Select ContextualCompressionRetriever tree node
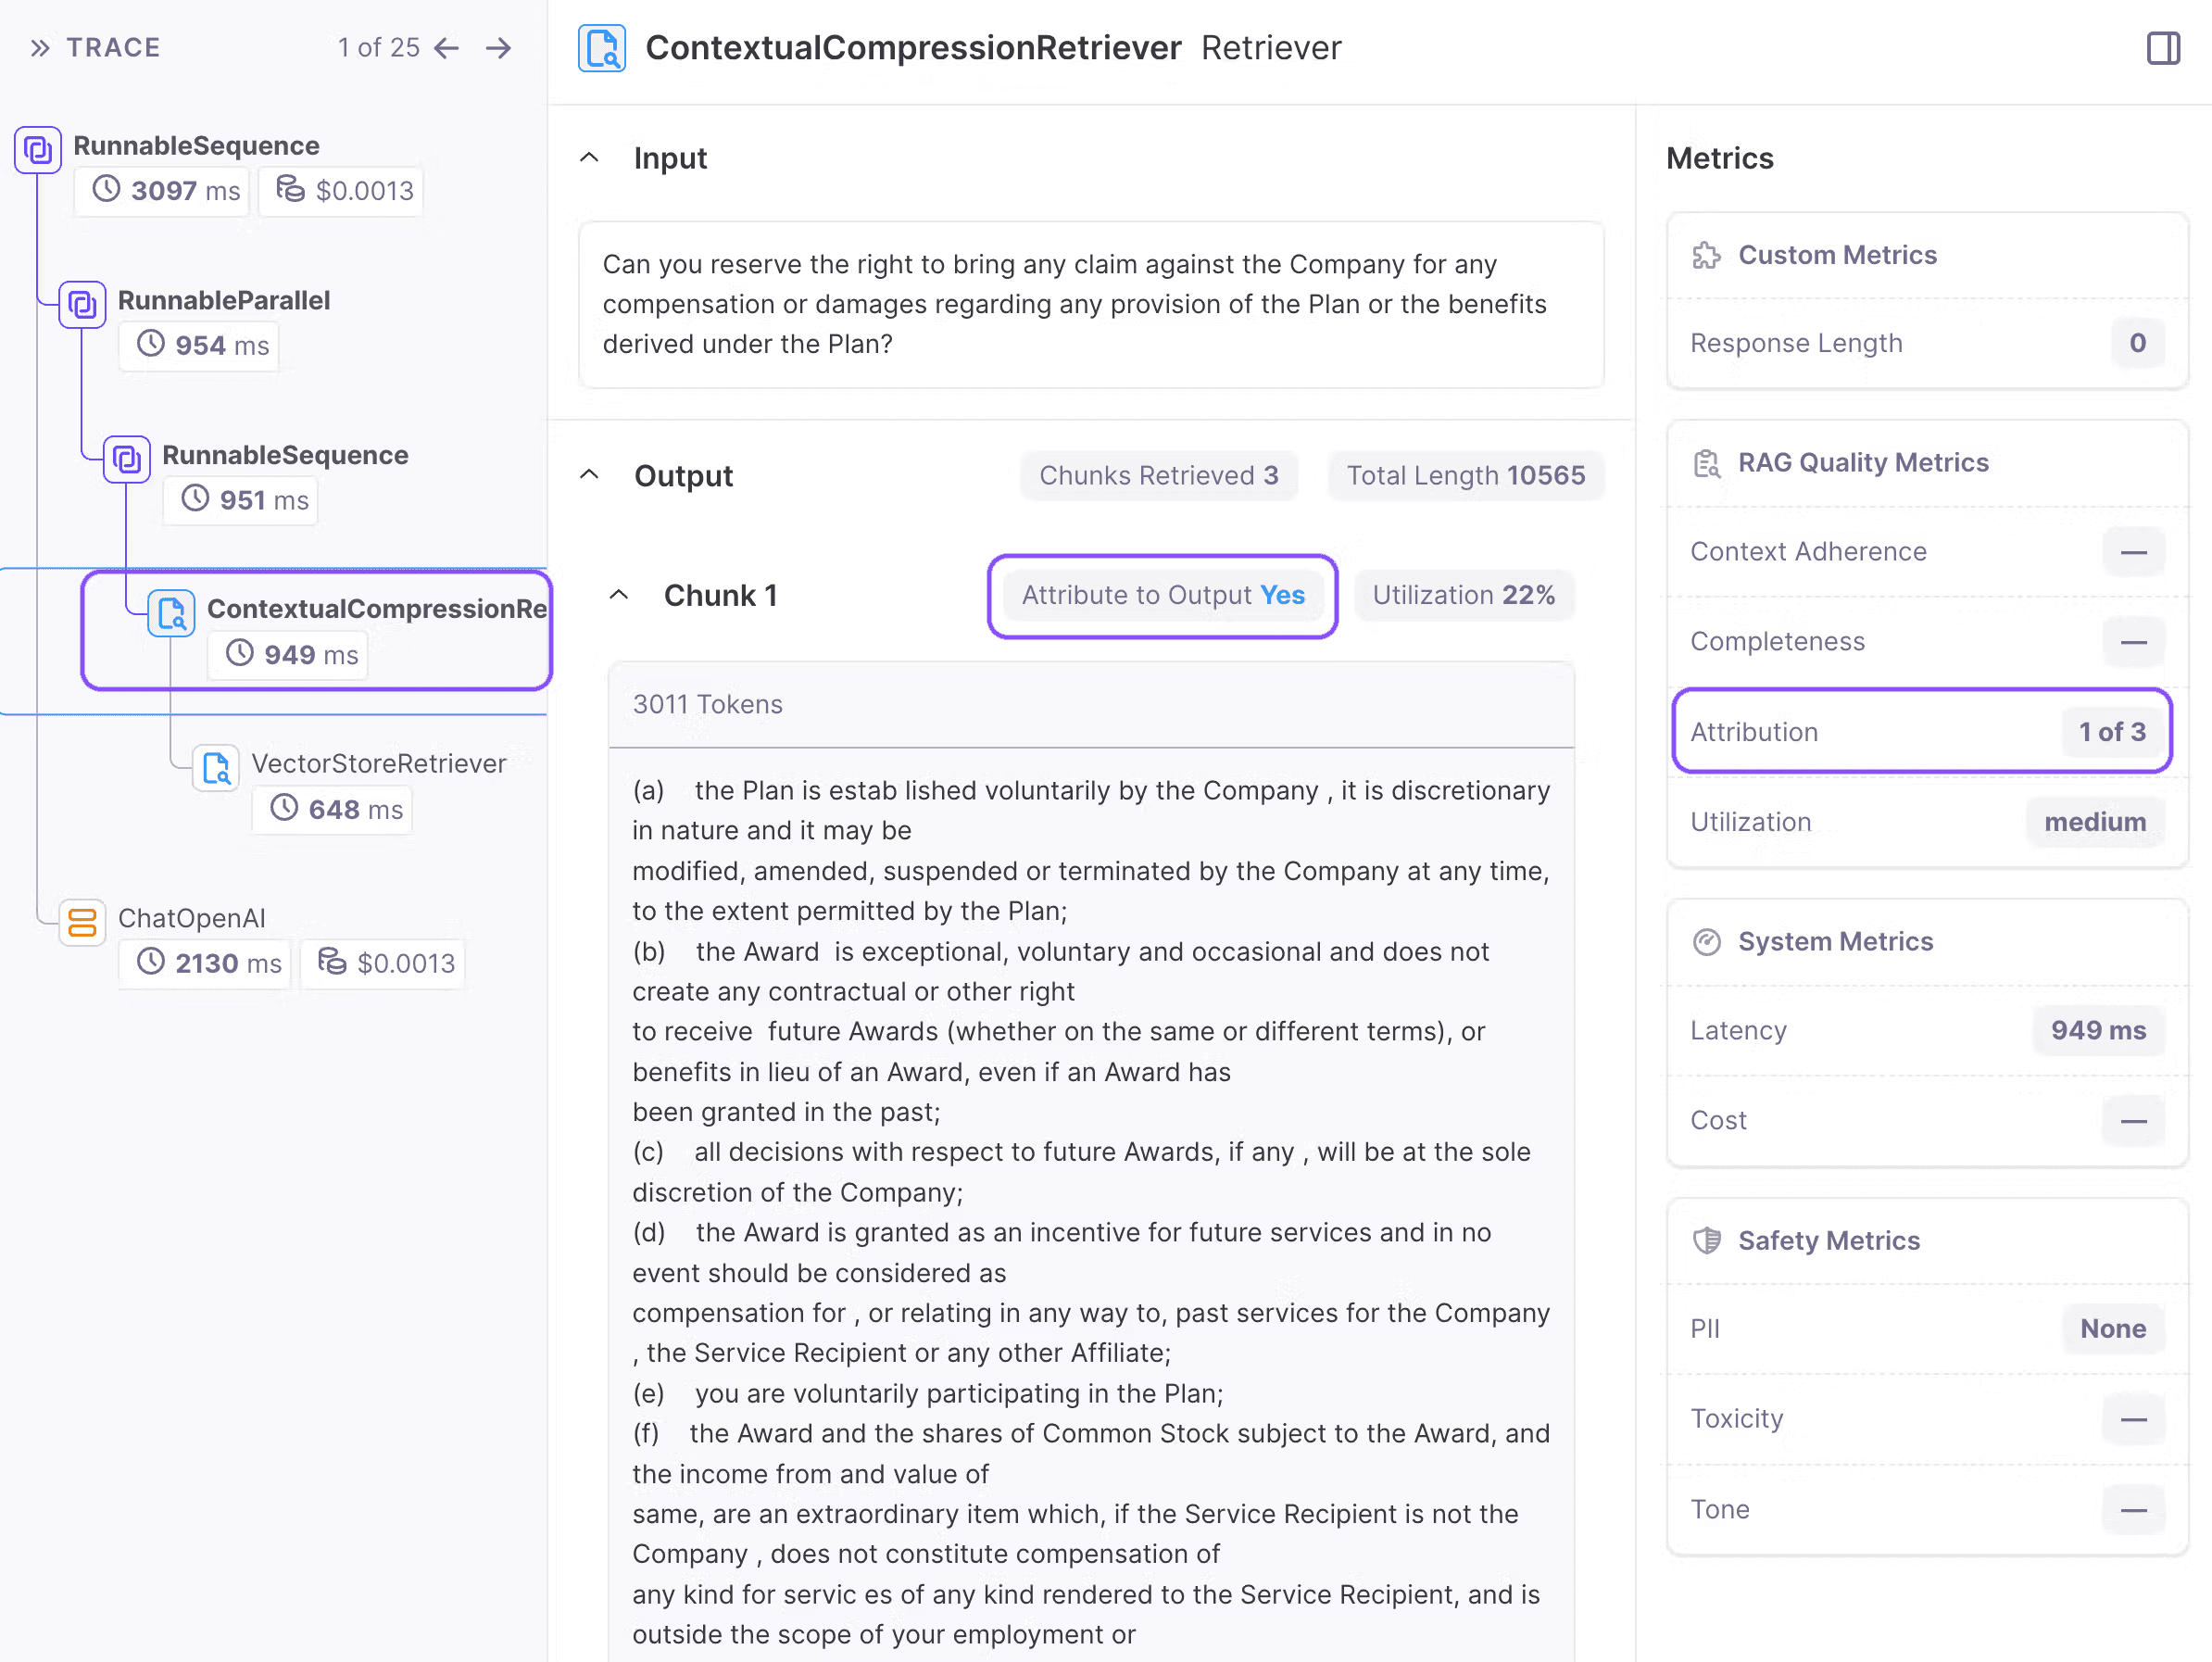2212x1662 pixels. [316, 630]
